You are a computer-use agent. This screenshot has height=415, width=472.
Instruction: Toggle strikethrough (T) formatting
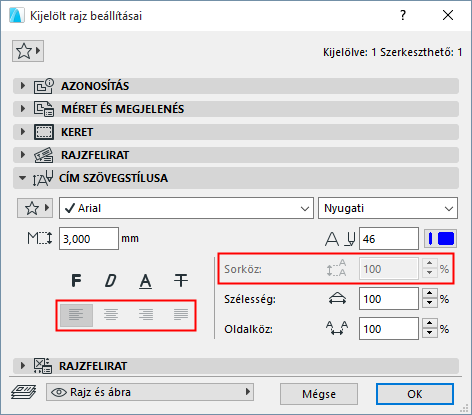point(181,280)
